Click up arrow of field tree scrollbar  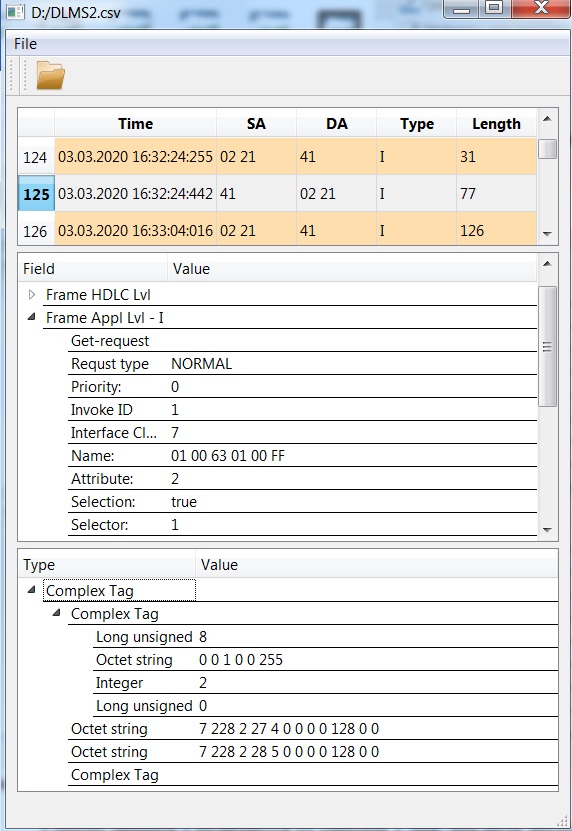[x=548, y=264]
